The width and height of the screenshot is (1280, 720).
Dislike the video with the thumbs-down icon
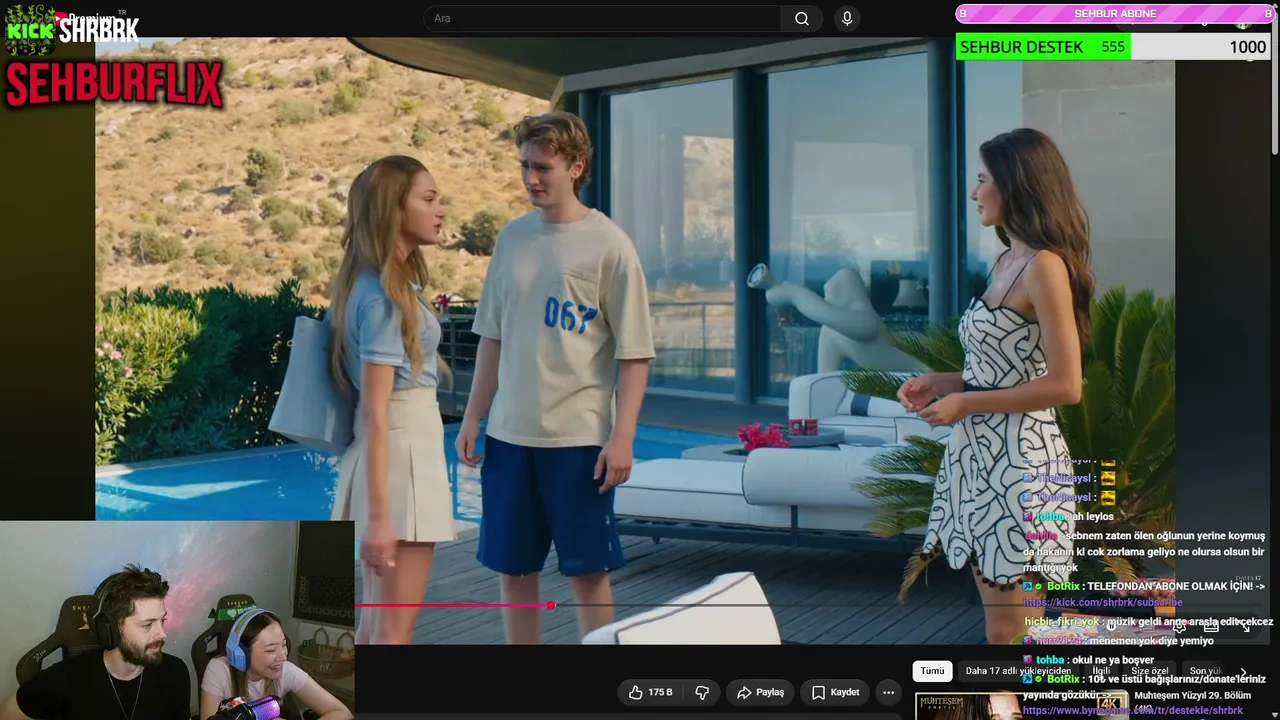(702, 692)
